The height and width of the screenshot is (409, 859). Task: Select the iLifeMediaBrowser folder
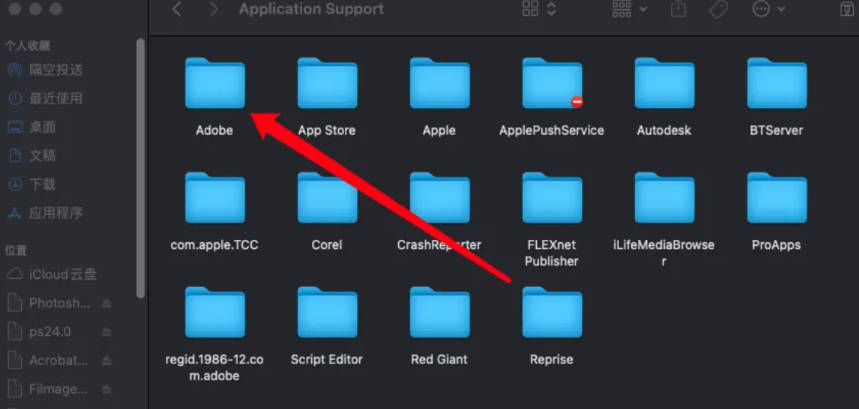pyautogui.click(x=665, y=198)
